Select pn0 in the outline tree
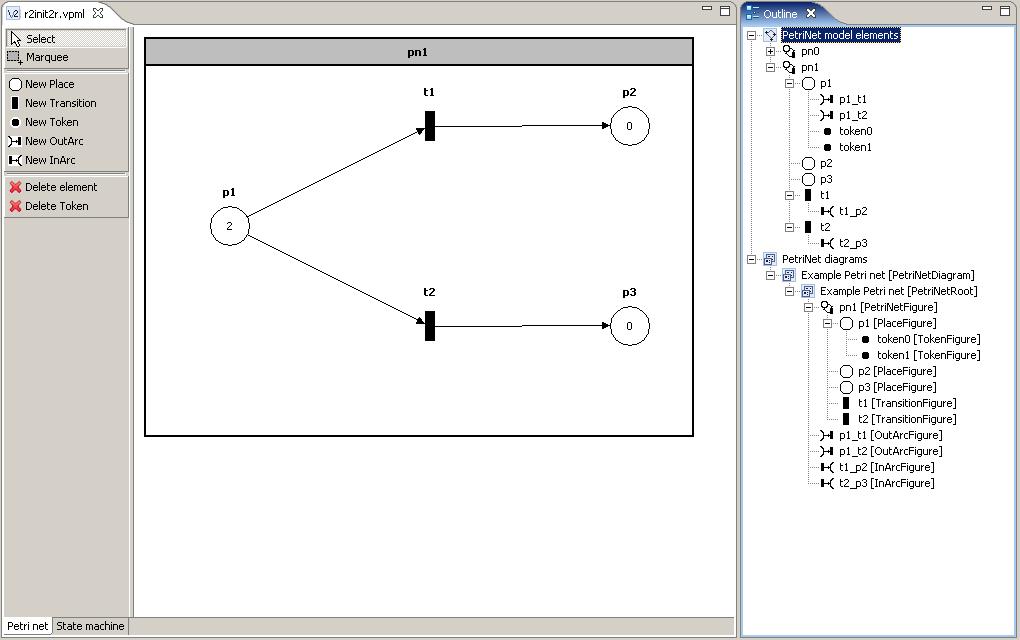Screen dimensions: 1020x640 (x=810, y=51)
